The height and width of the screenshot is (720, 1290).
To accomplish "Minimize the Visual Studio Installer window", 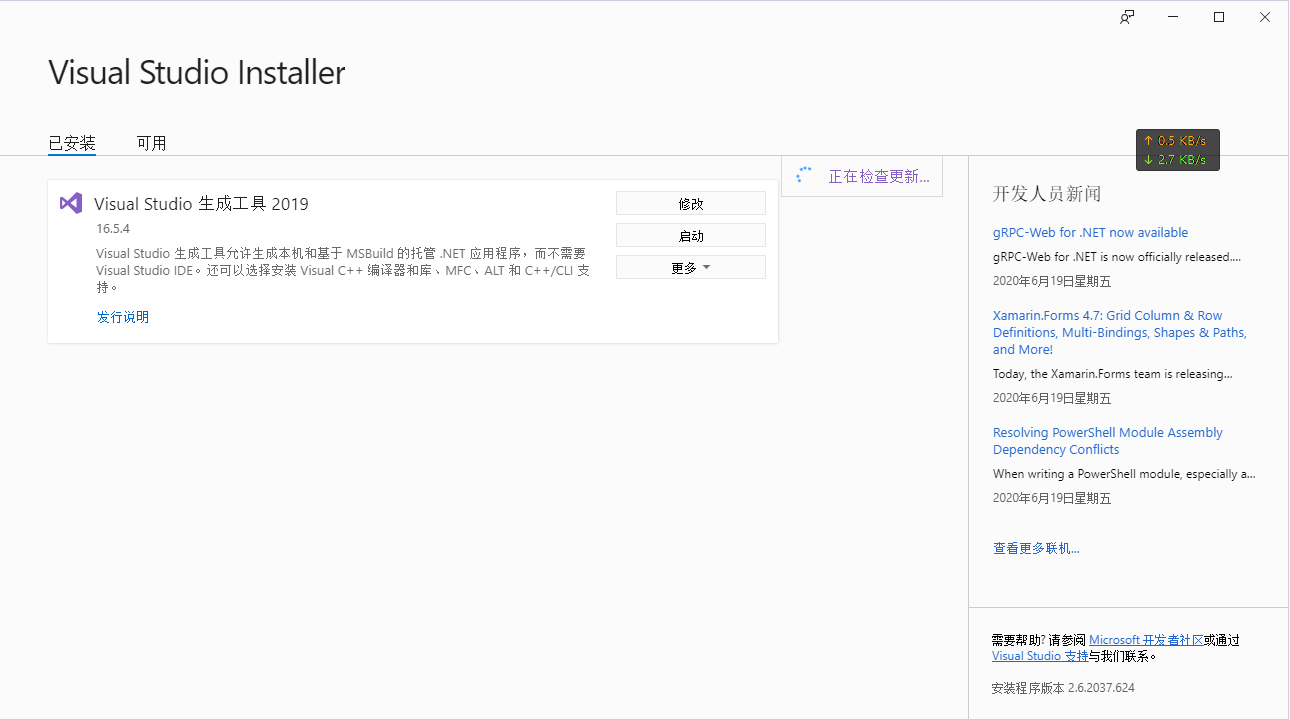I will click(x=1173, y=17).
